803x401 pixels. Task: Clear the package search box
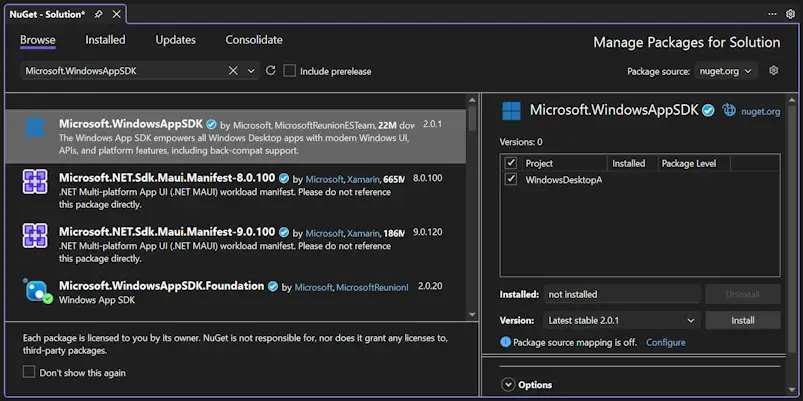(233, 71)
